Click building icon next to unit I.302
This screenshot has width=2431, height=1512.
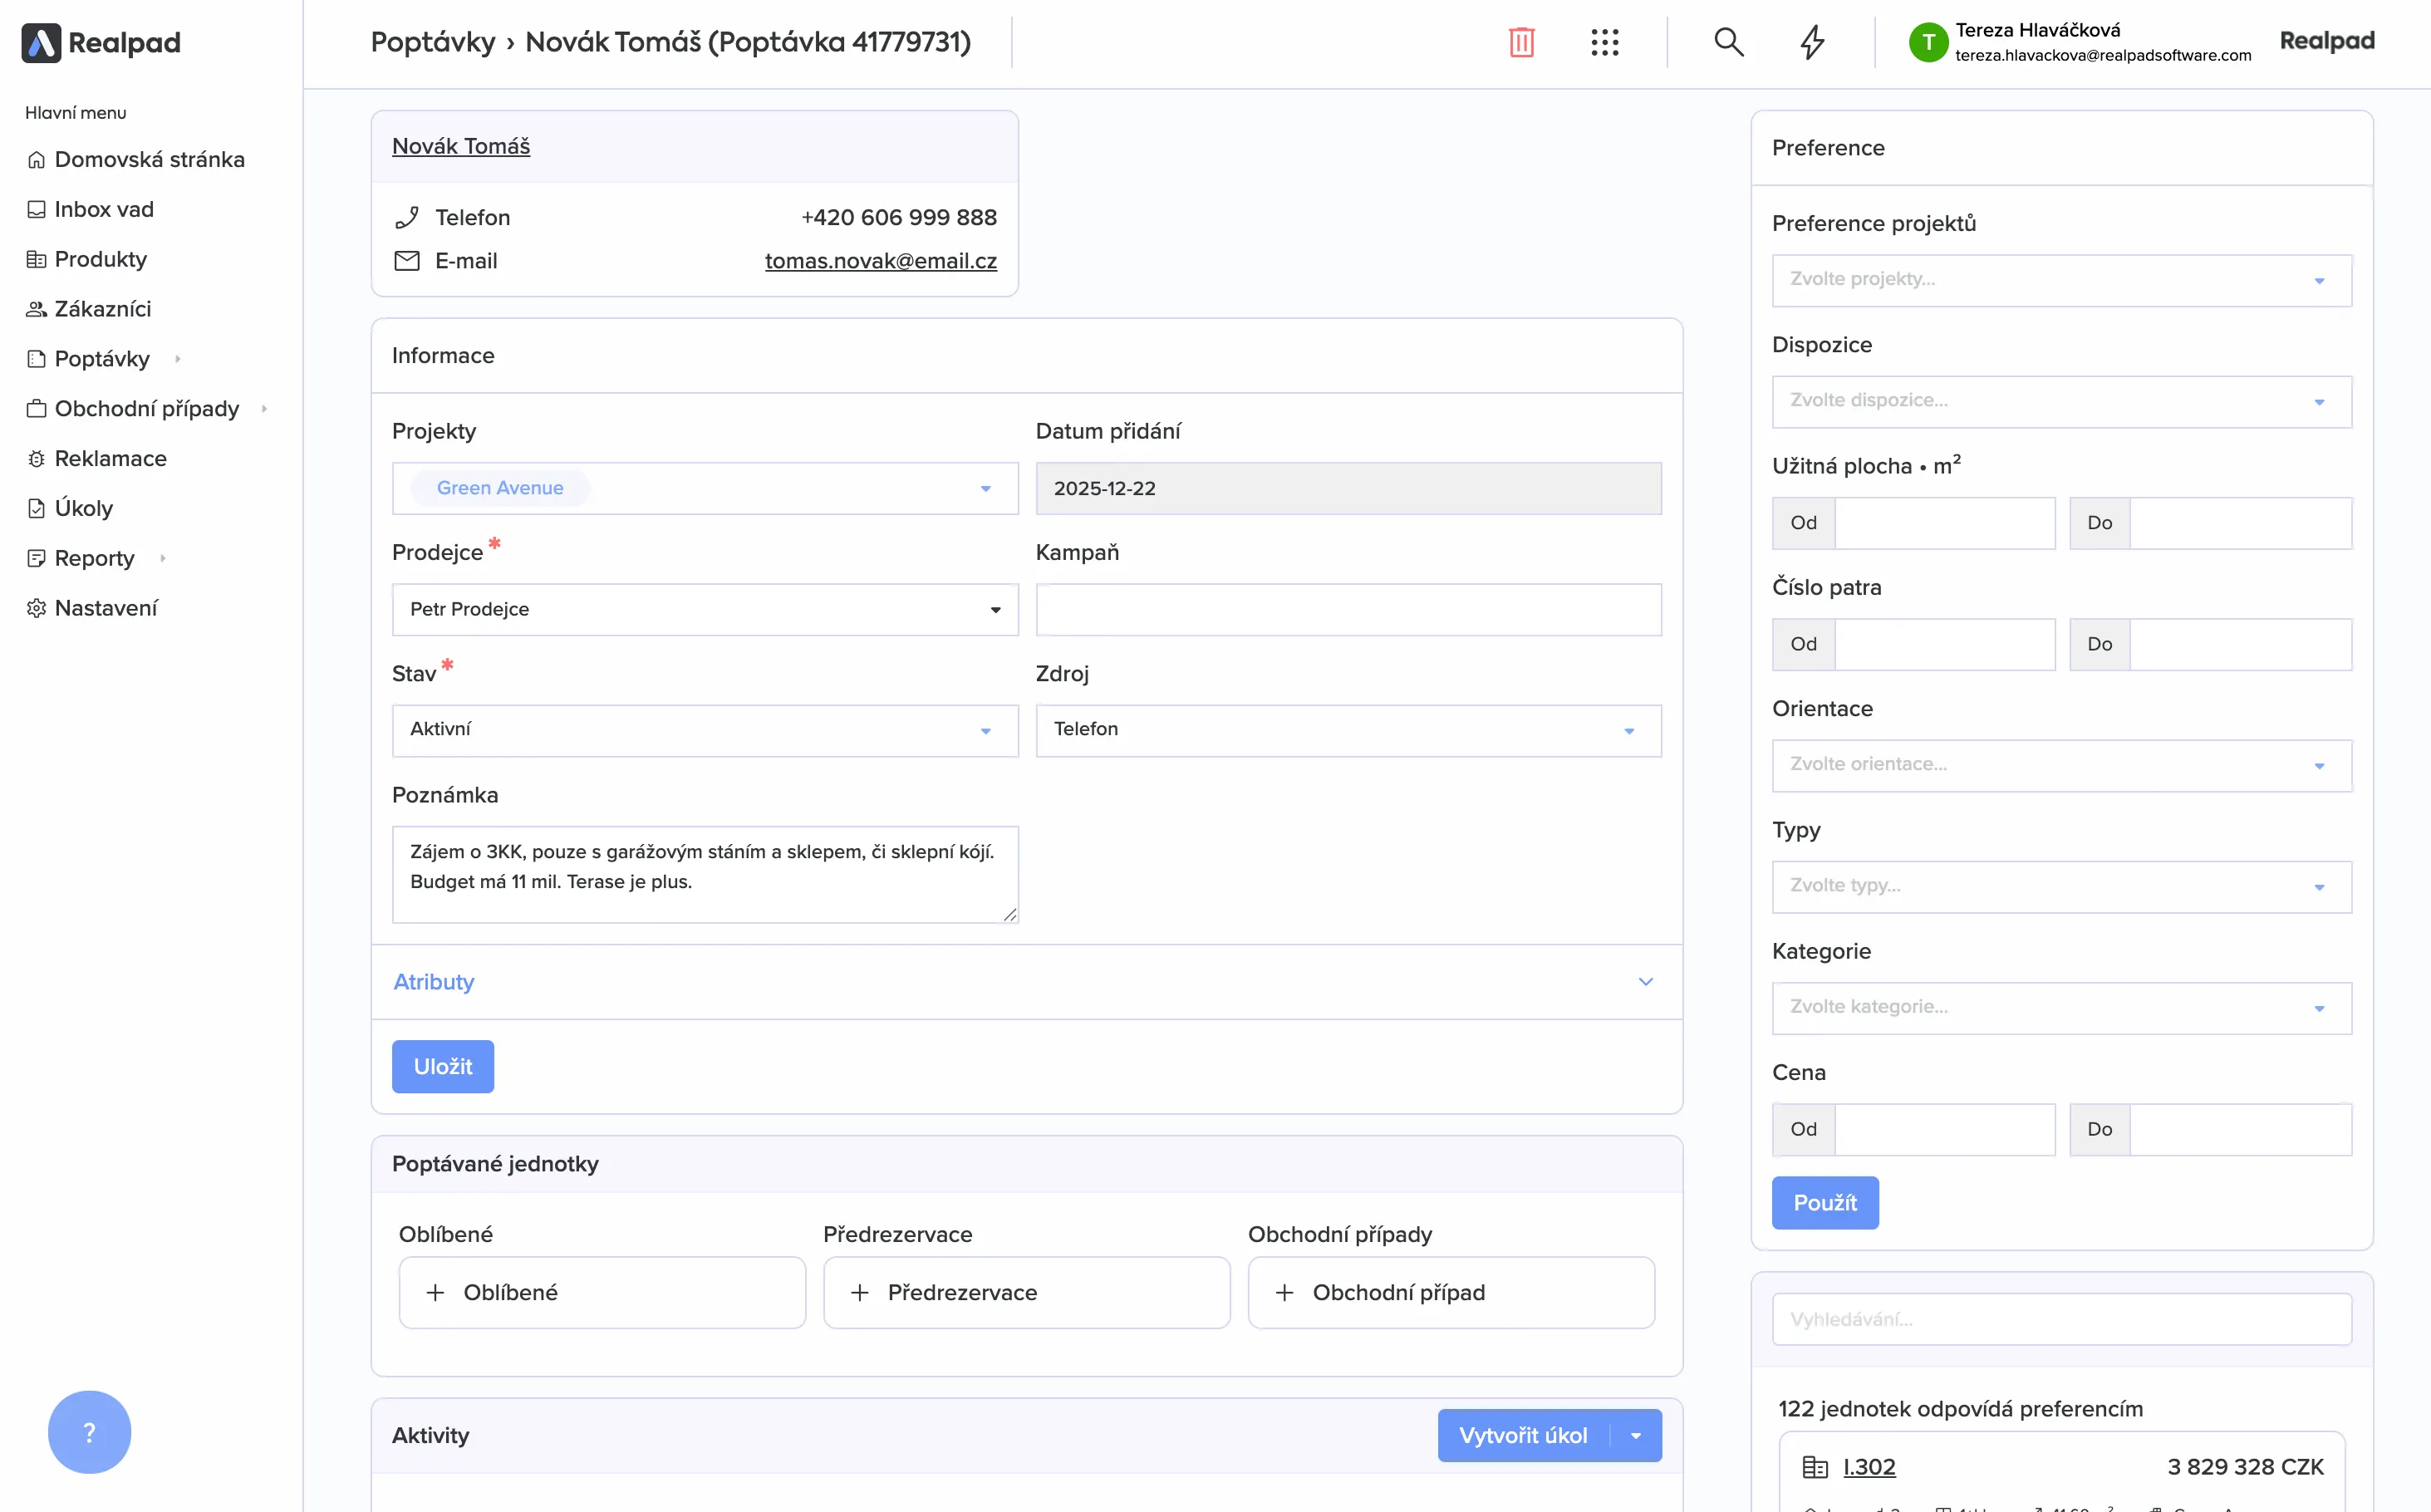pyautogui.click(x=1814, y=1466)
